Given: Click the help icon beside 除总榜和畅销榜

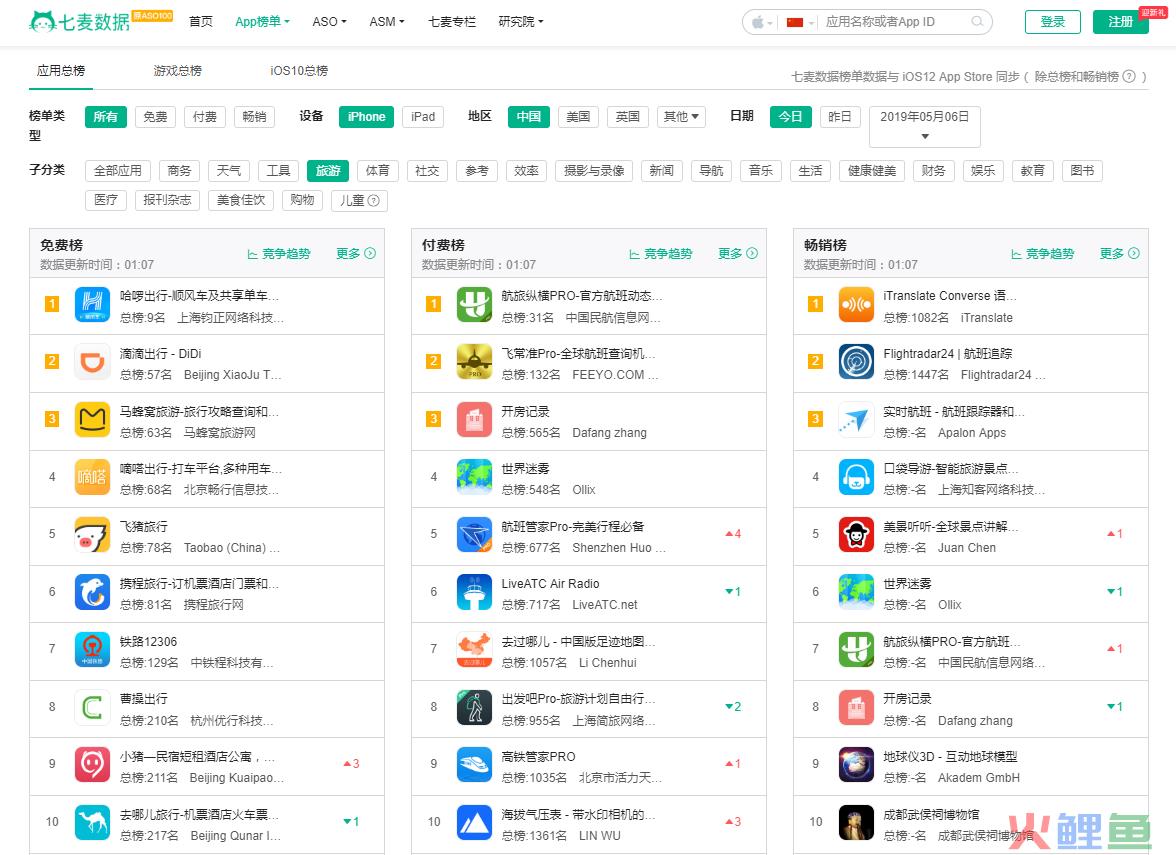Looking at the screenshot, I should (x=1128, y=76).
